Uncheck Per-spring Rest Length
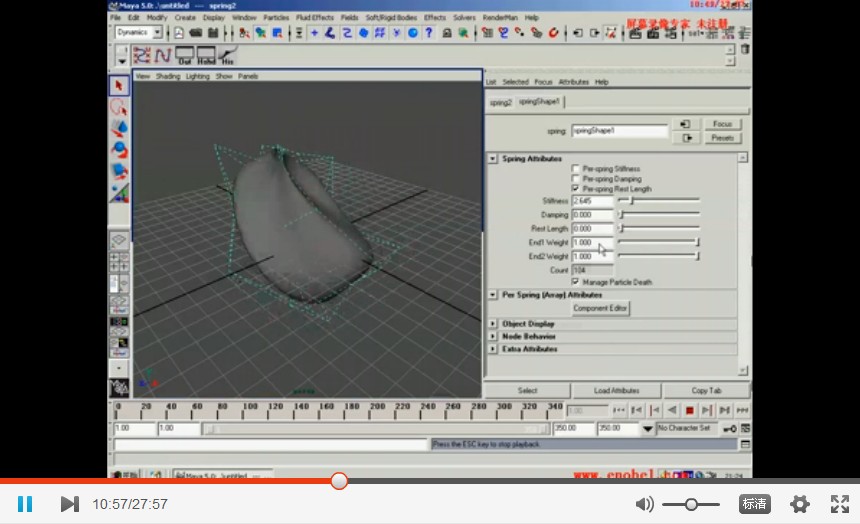Viewport: 860px width, 524px height. 575,188
